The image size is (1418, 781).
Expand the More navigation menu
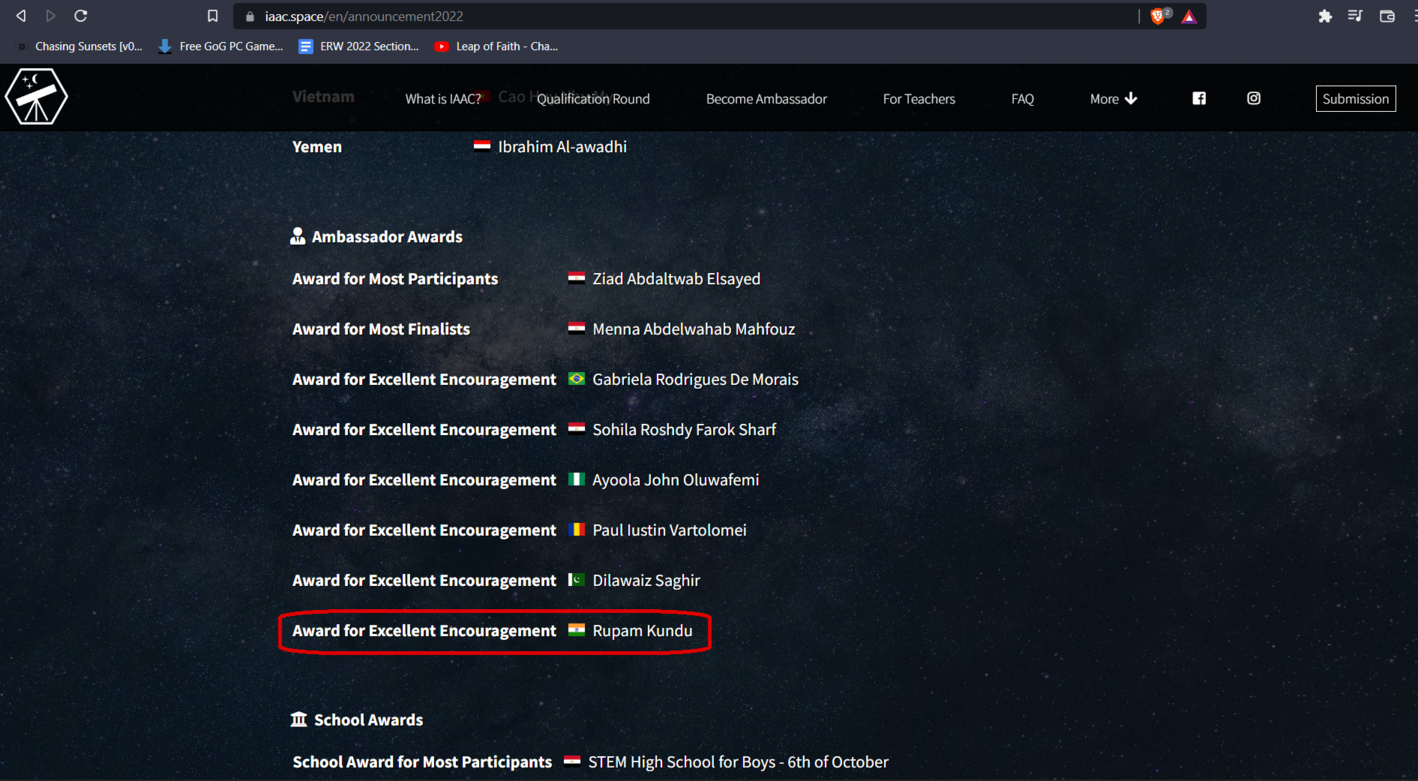pyautogui.click(x=1112, y=98)
